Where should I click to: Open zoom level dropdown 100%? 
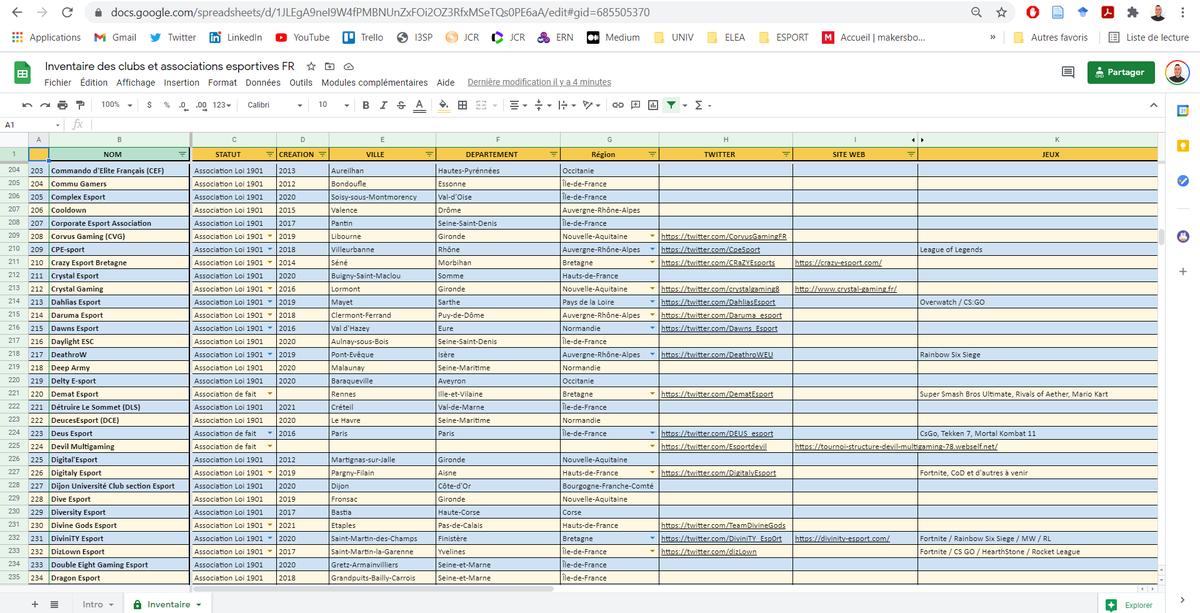[116, 105]
